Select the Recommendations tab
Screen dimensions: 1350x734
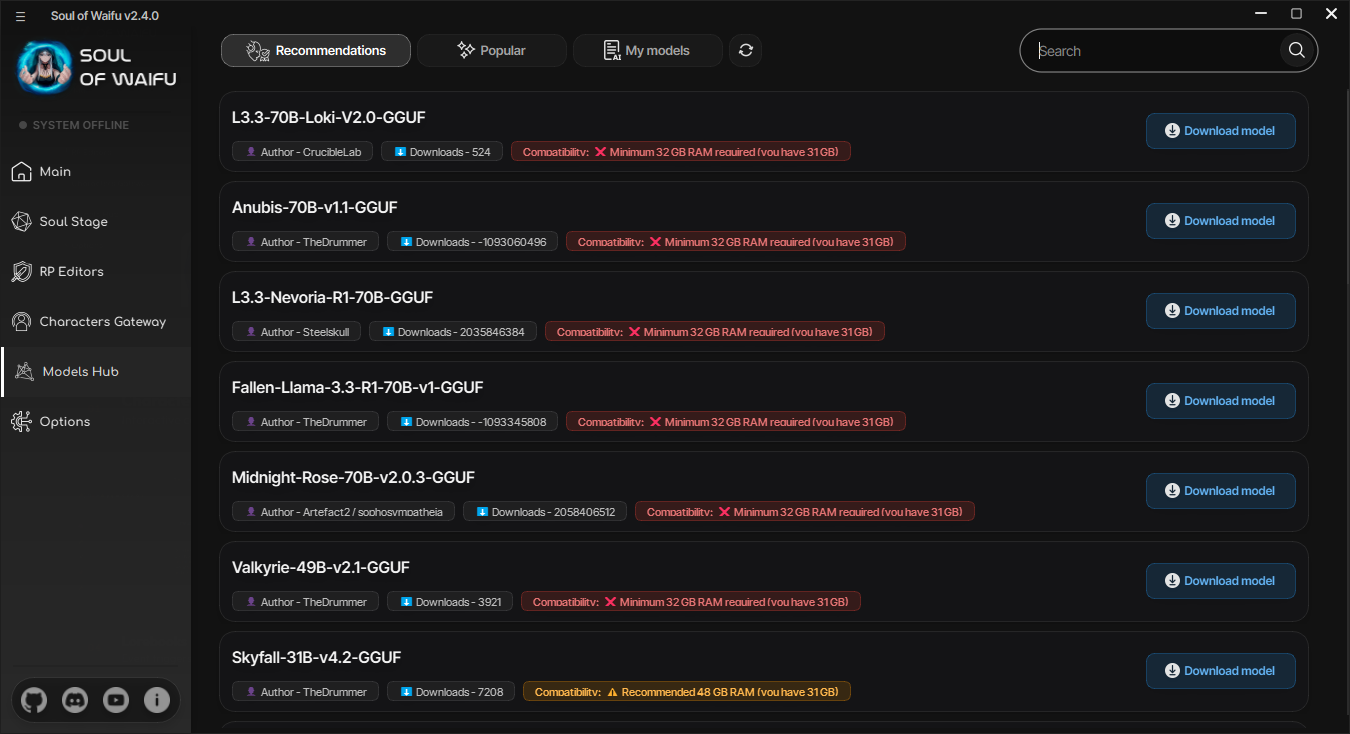[x=316, y=51]
